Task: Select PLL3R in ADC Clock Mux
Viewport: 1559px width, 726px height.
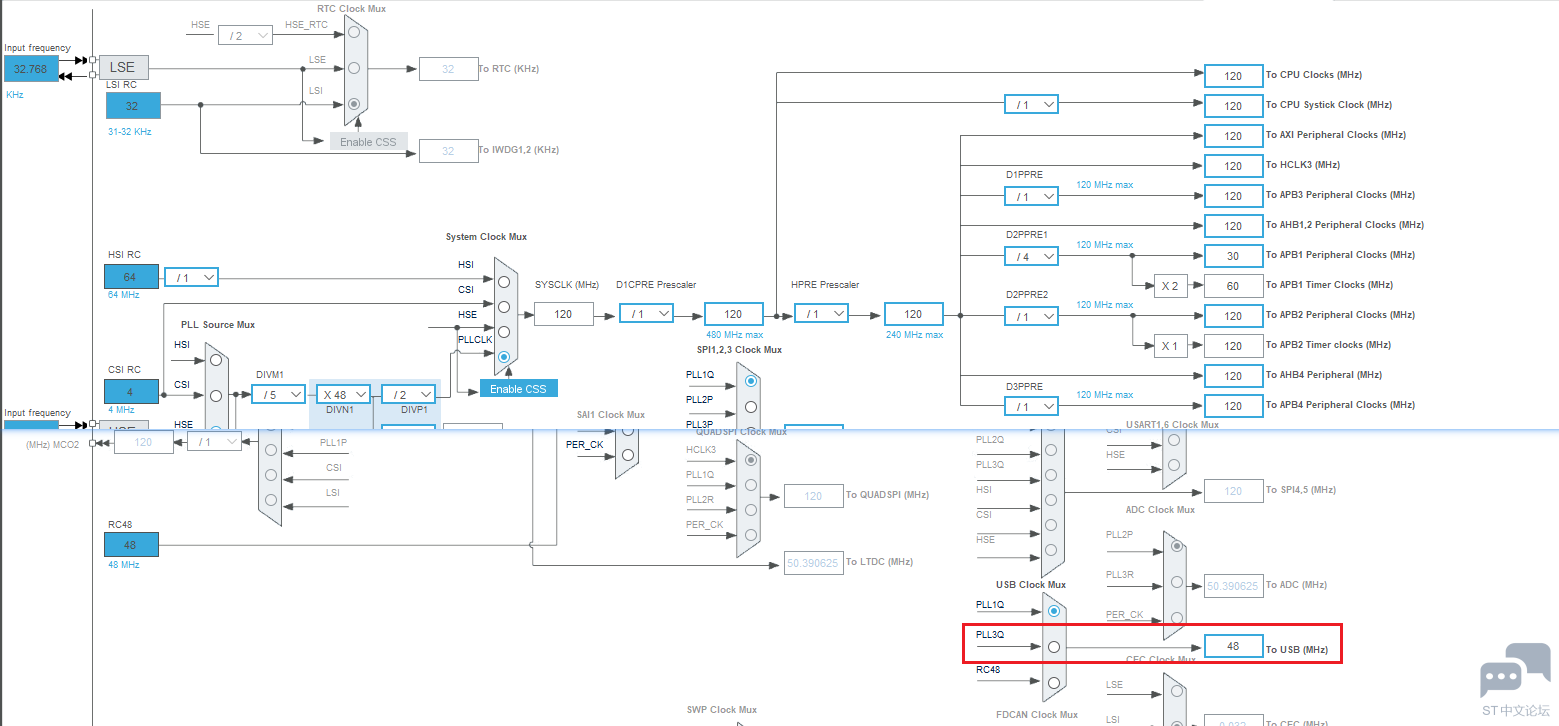Action: click(1177, 582)
